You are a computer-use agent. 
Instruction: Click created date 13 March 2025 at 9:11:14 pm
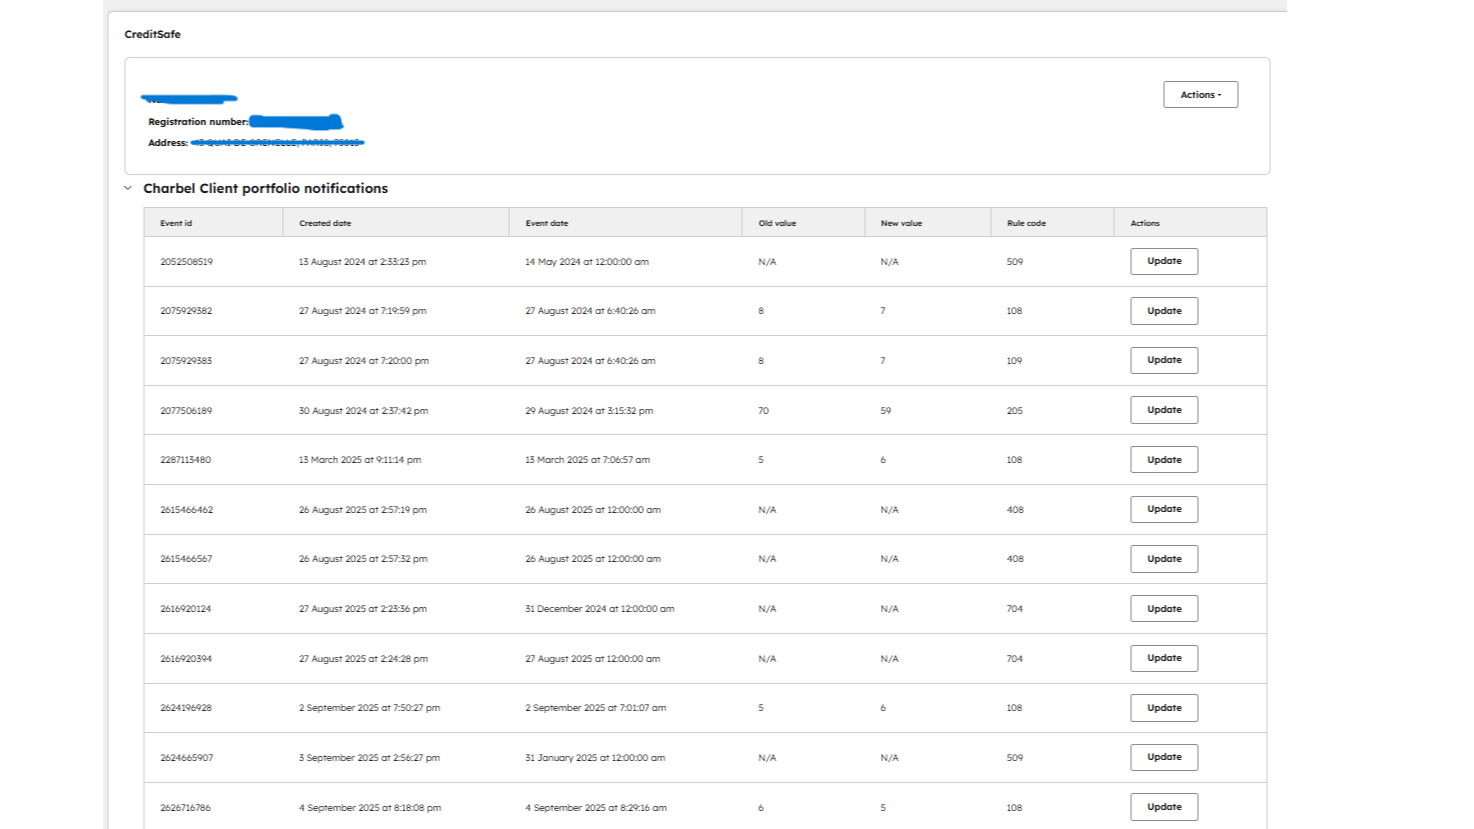360,460
